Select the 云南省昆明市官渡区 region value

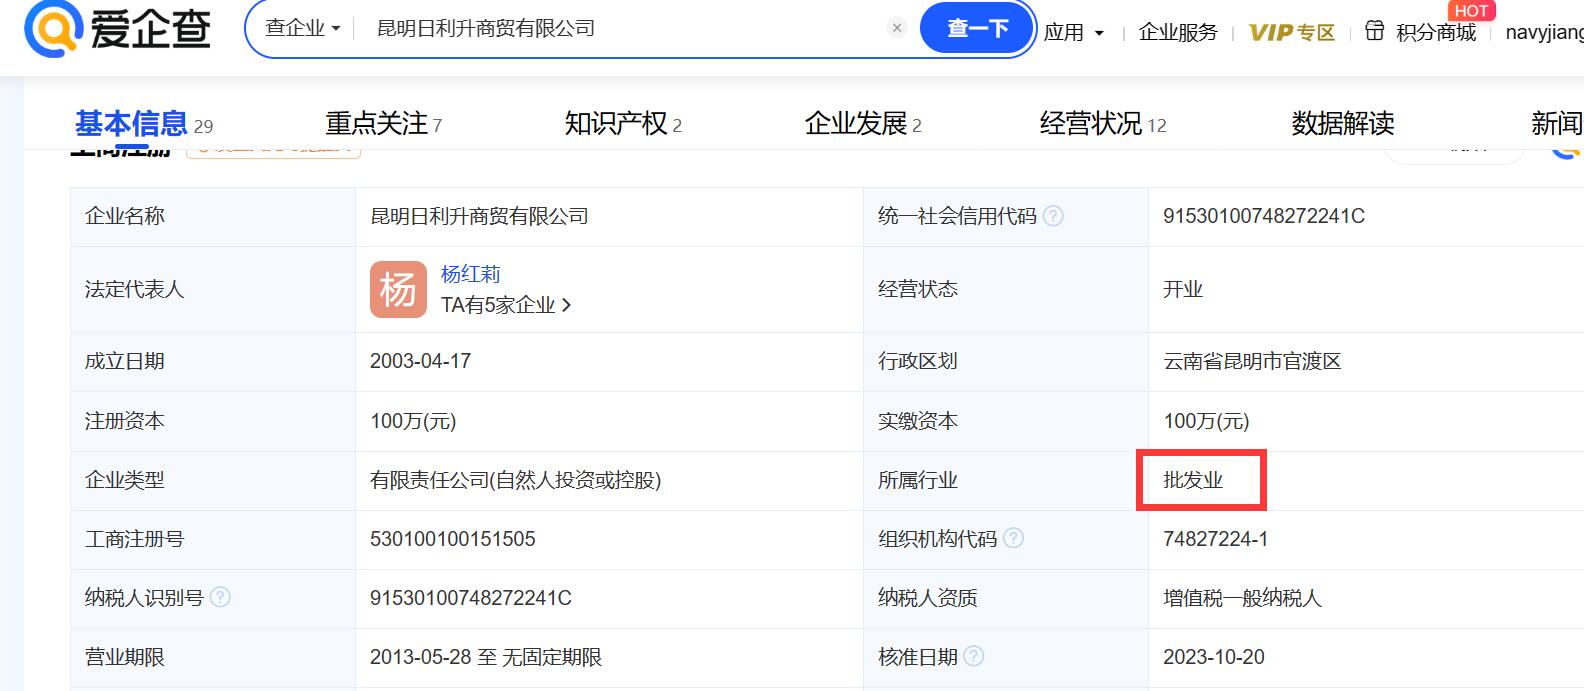[x=1252, y=361]
